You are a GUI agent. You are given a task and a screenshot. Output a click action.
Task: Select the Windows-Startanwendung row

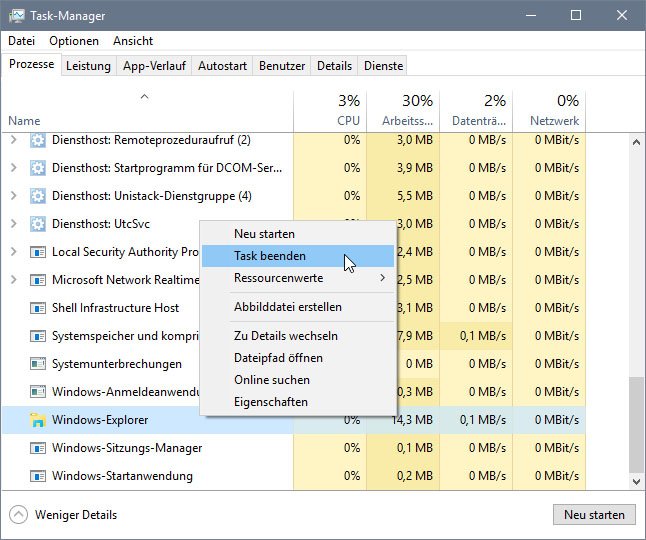[x=294, y=476]
